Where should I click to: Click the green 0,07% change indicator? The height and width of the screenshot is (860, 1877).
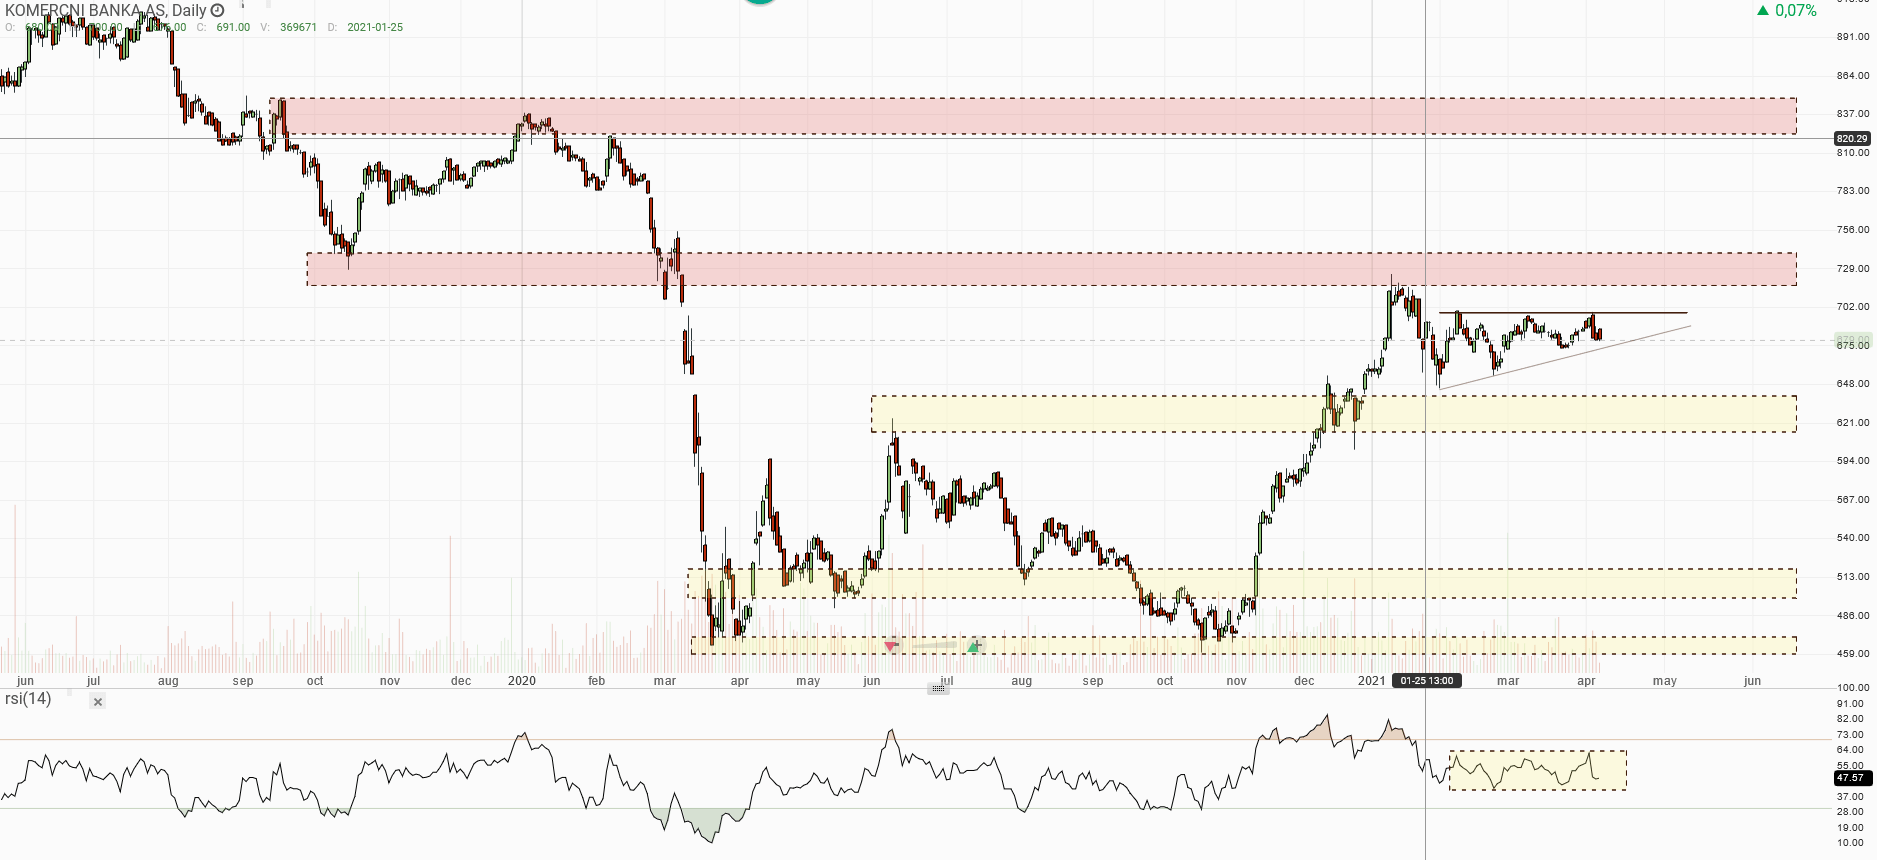[1787, 11]
